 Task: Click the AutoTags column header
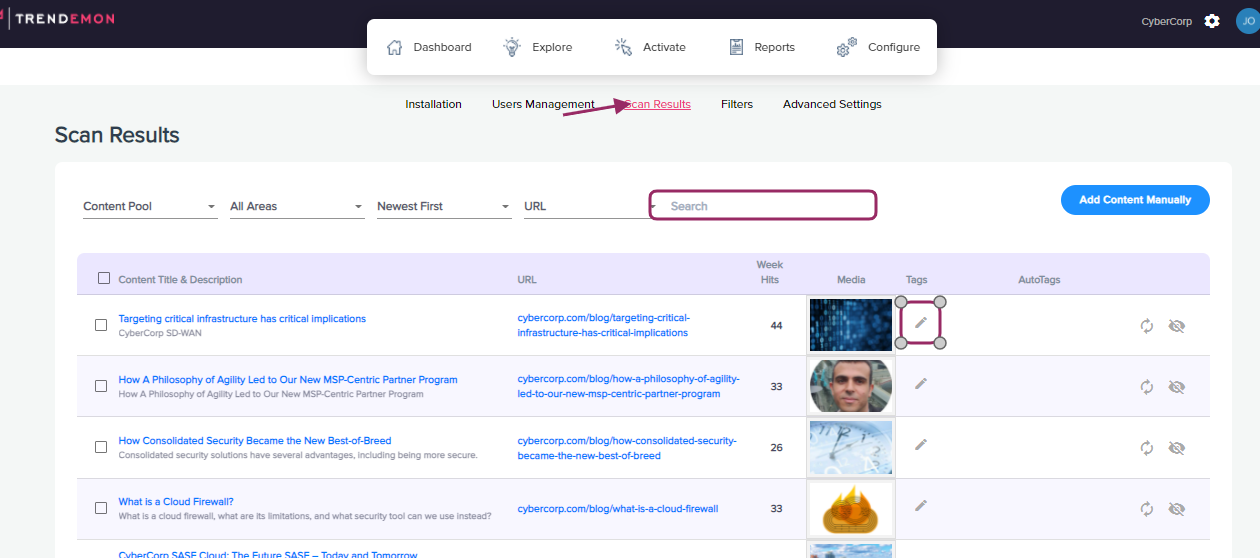click(1040, 279)
